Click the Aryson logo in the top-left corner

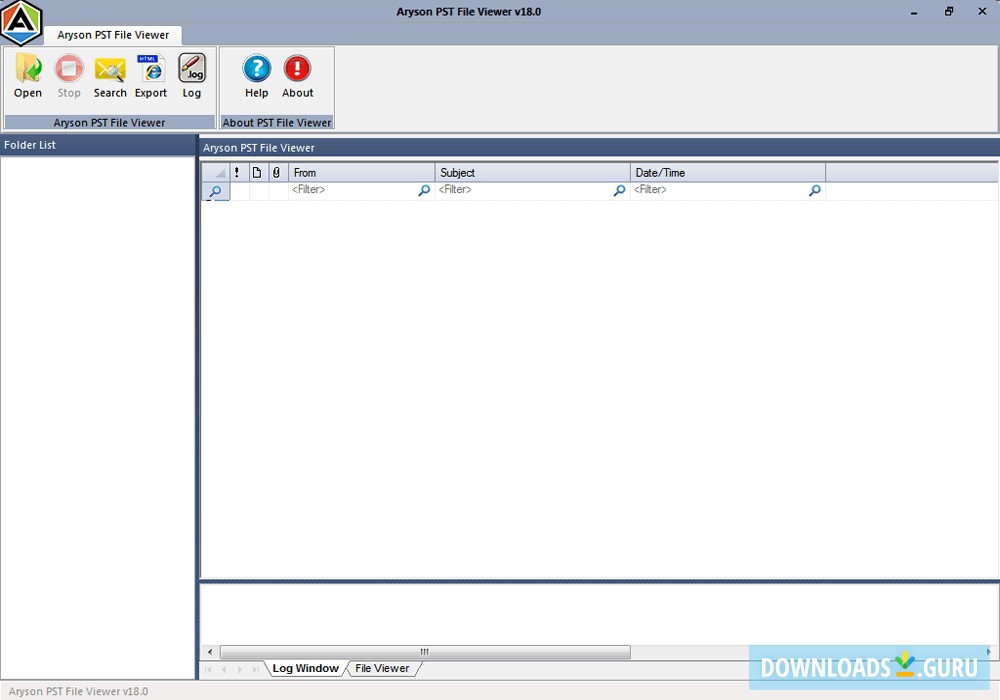(x=22, y=22)
